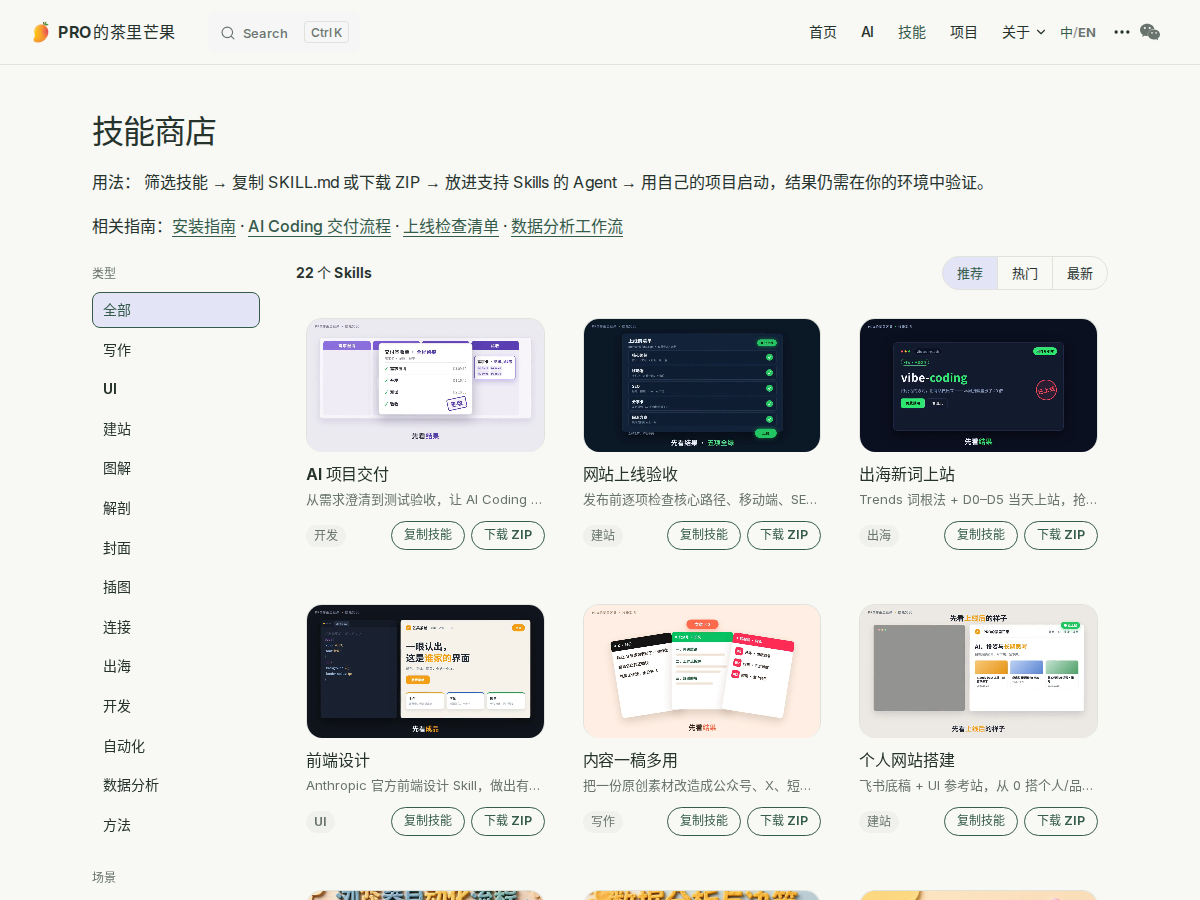Click the 个人网站搭建 card title
1200x900 pixels.
point(907,760)
